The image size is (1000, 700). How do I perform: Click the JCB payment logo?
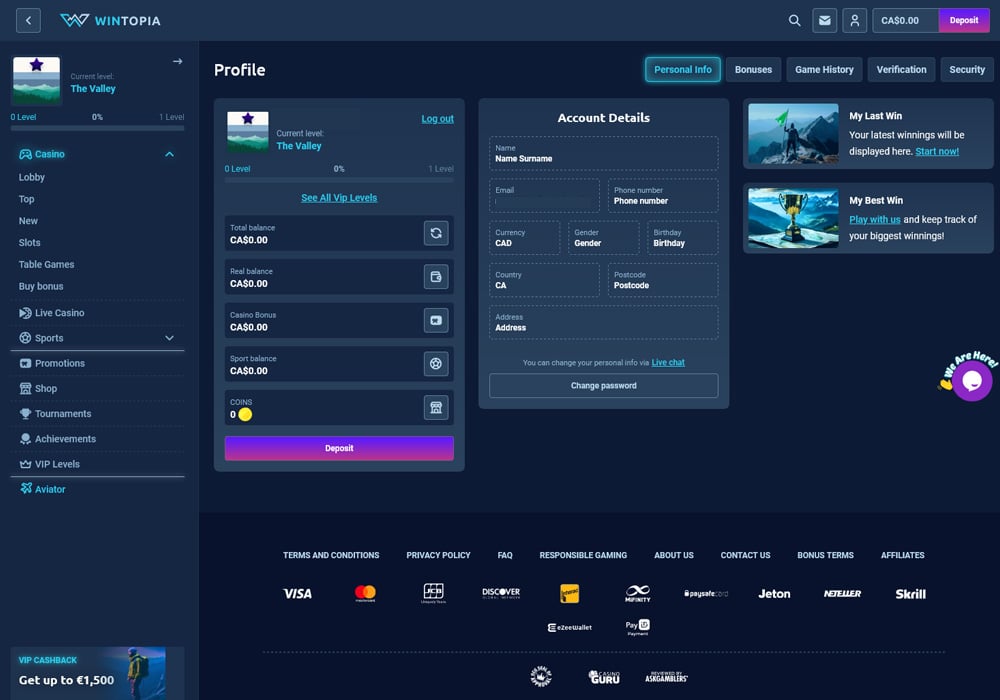[434, 594]
